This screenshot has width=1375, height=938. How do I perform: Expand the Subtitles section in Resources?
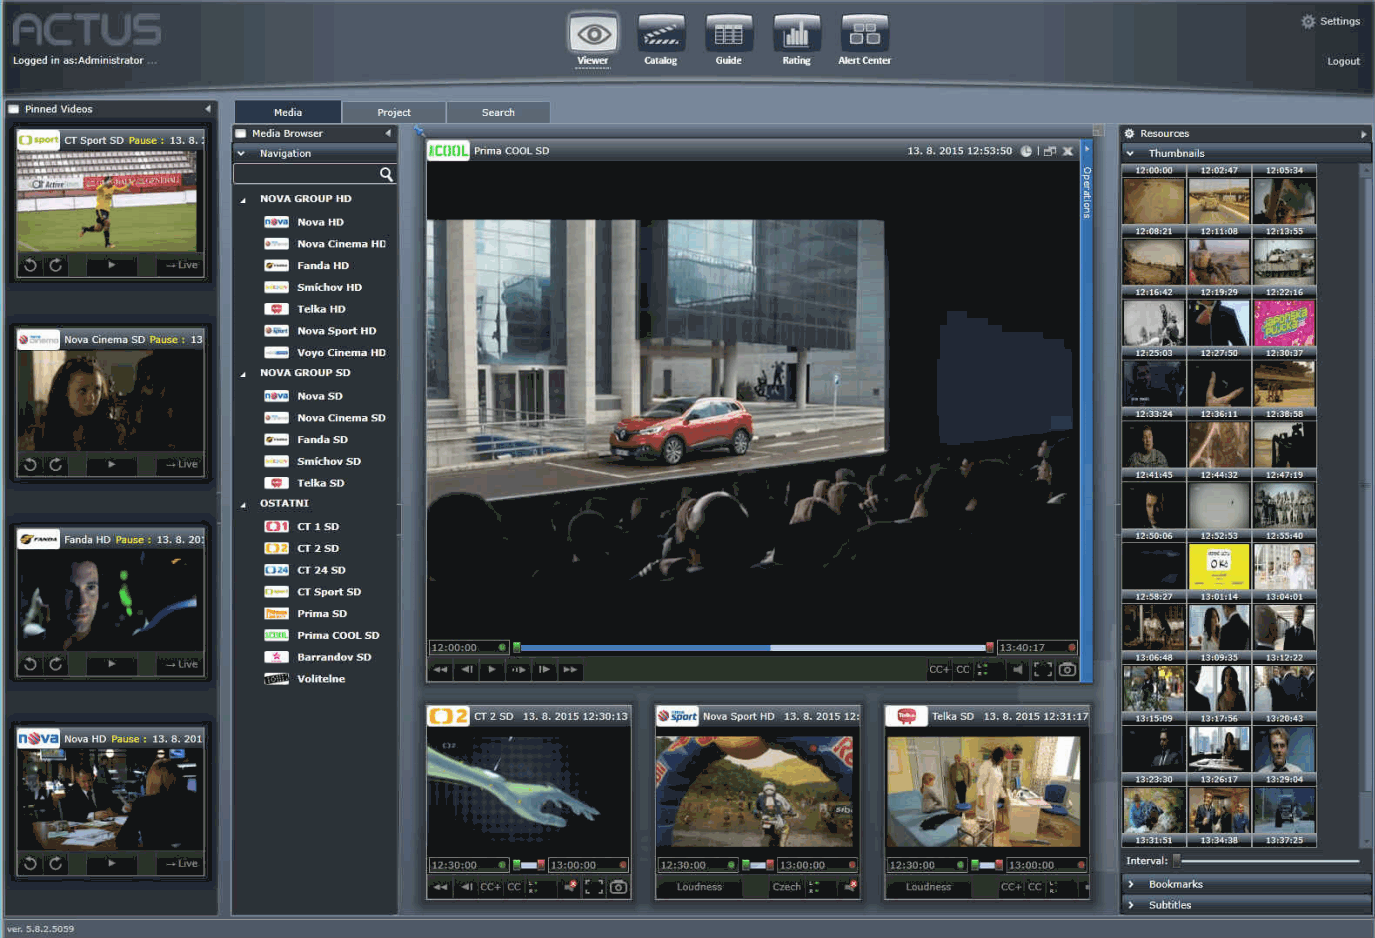tap(1131, 905)
